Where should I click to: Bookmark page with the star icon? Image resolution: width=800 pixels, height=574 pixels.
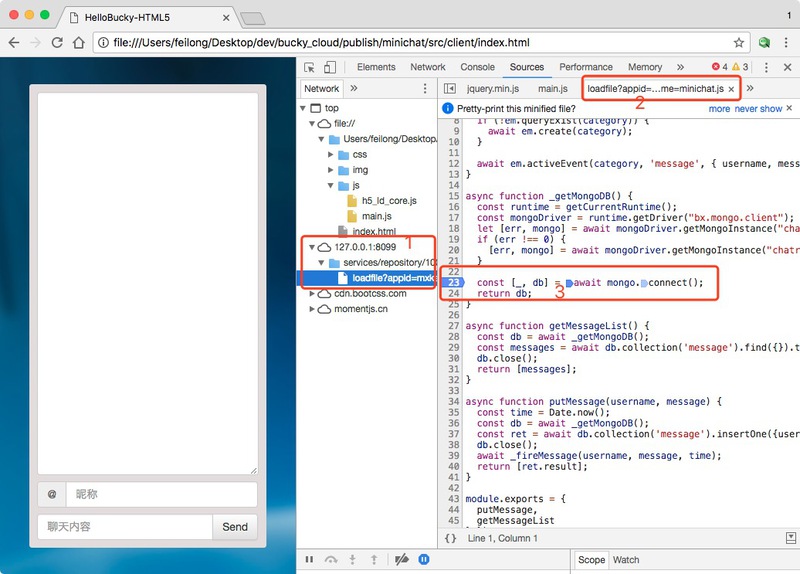[x=738, y=42]
